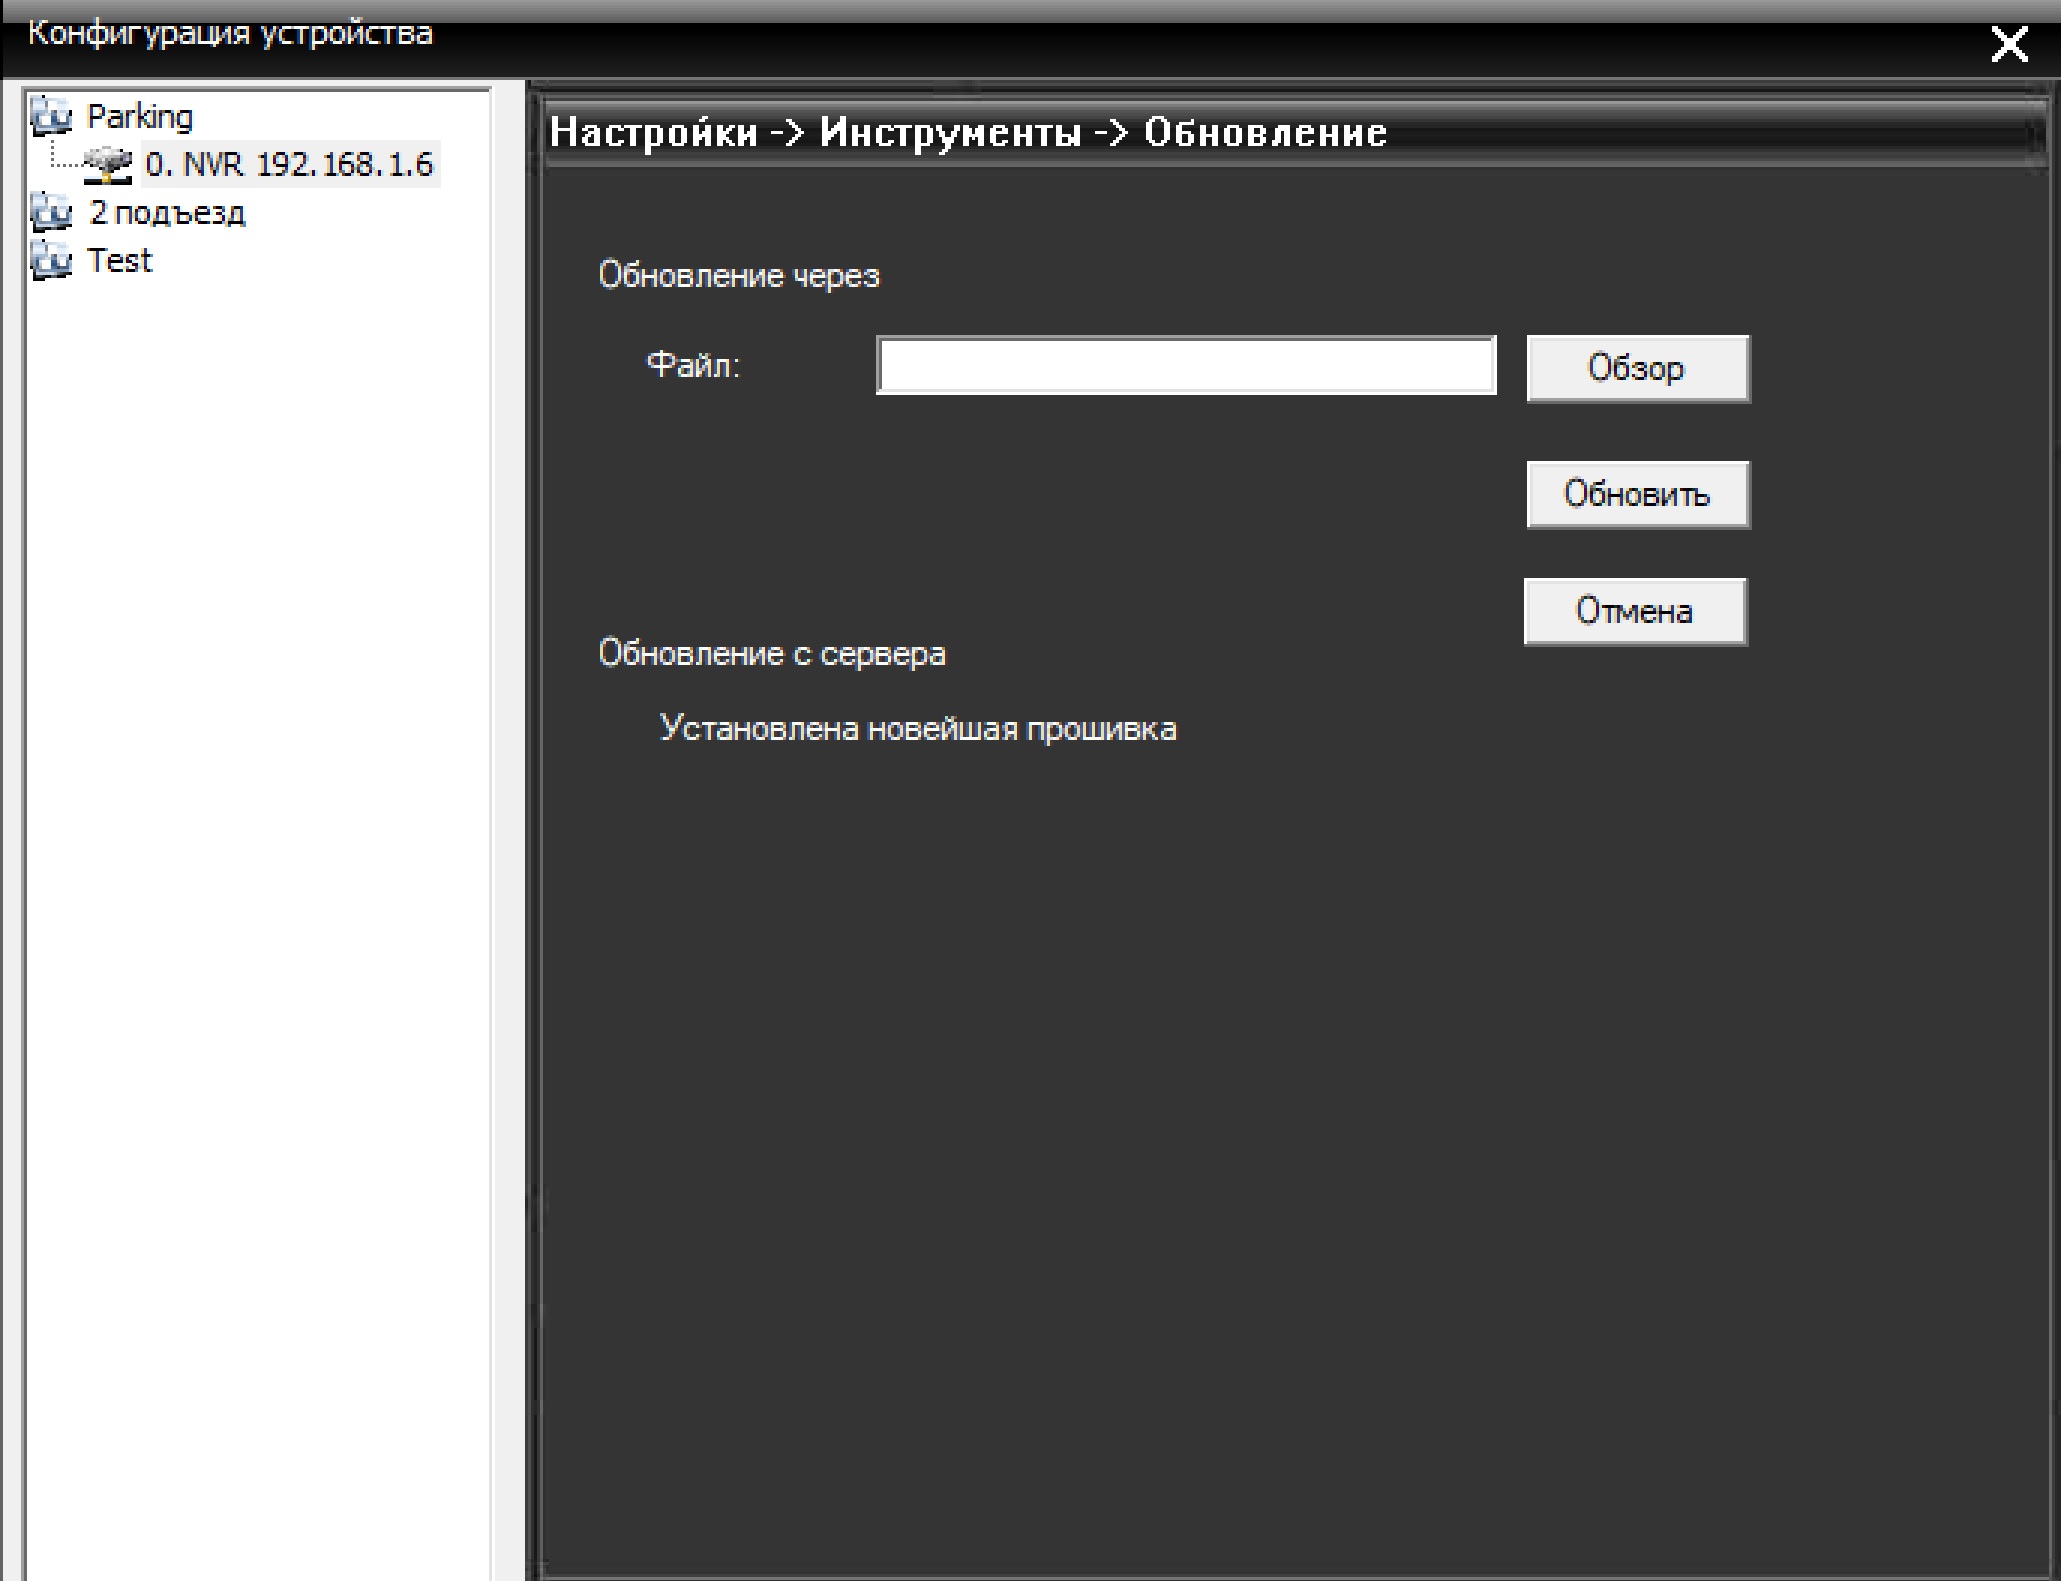Close the Конфигурация устройства window
This screenshot has width=2061, height=1581.
point(2009,45)
